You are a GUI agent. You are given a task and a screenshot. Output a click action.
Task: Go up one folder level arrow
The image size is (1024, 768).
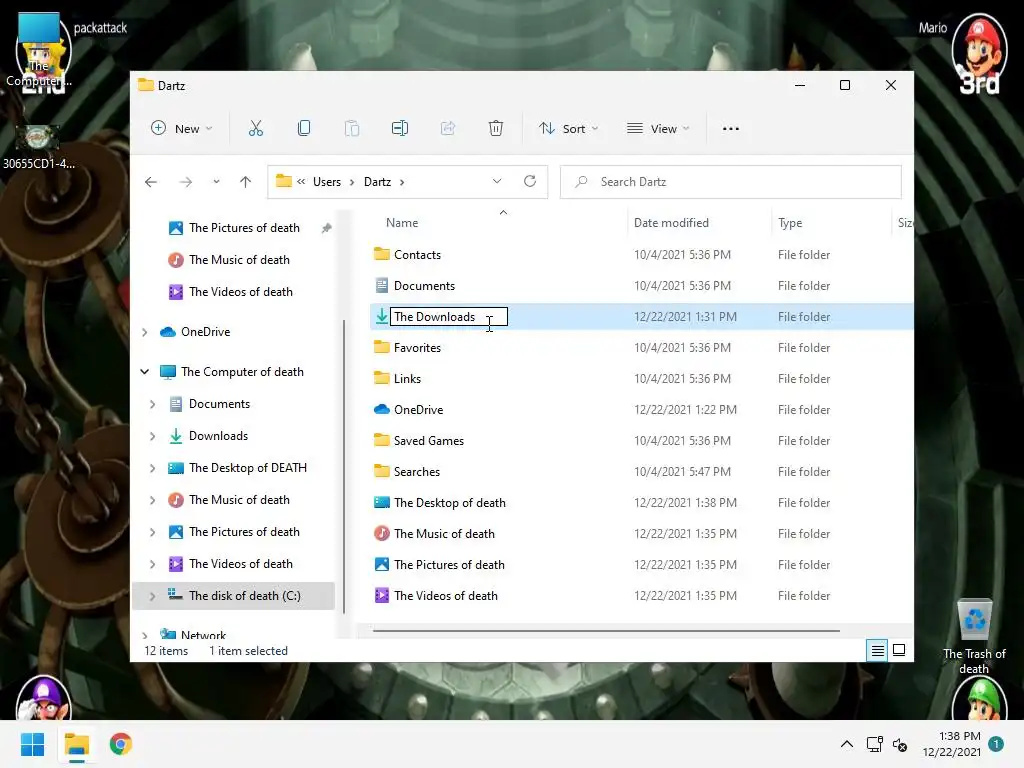[x=246, y=182]
